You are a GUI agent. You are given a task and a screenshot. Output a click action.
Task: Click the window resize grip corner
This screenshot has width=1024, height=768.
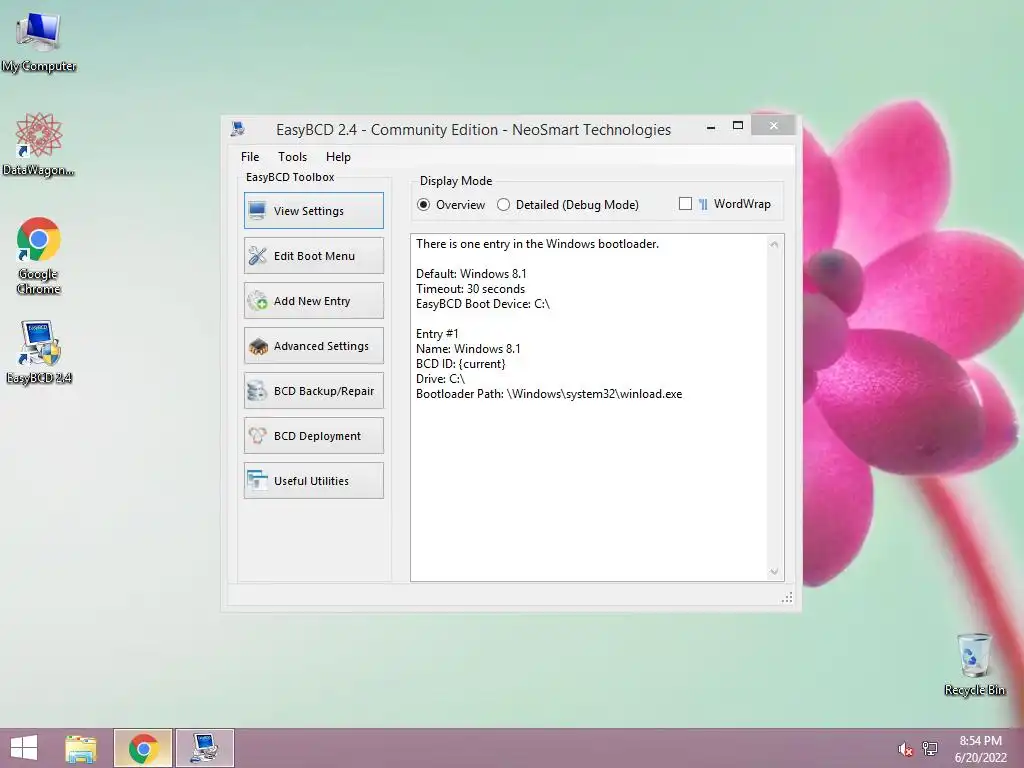[787, 598]
